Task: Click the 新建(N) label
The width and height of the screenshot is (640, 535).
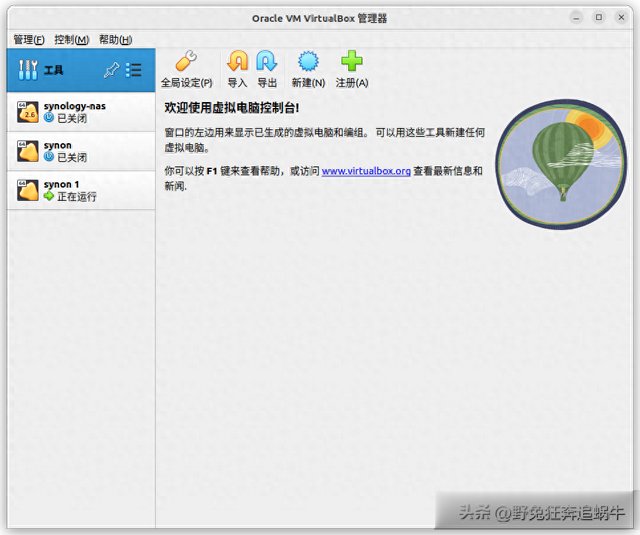Action: (308, 83)
